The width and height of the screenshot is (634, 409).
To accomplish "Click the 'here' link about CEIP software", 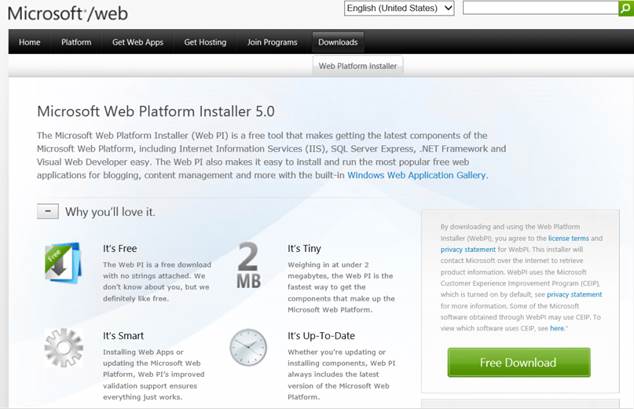I will point(557,329).
